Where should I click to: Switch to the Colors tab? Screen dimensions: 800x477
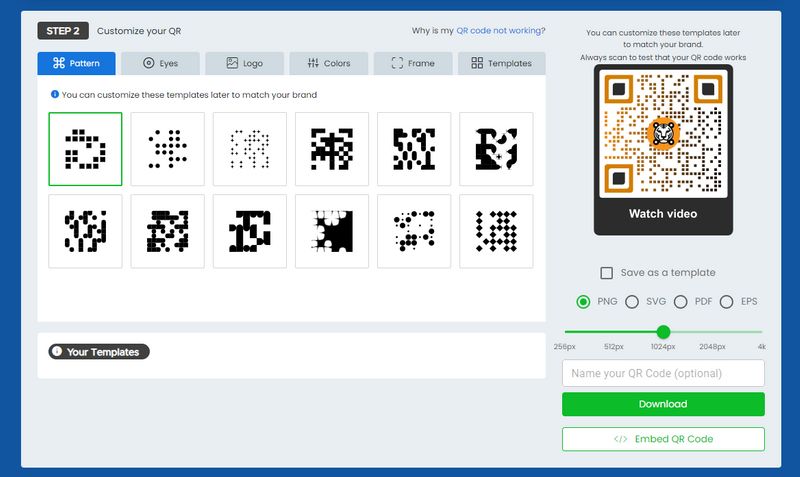pos(329,63)
